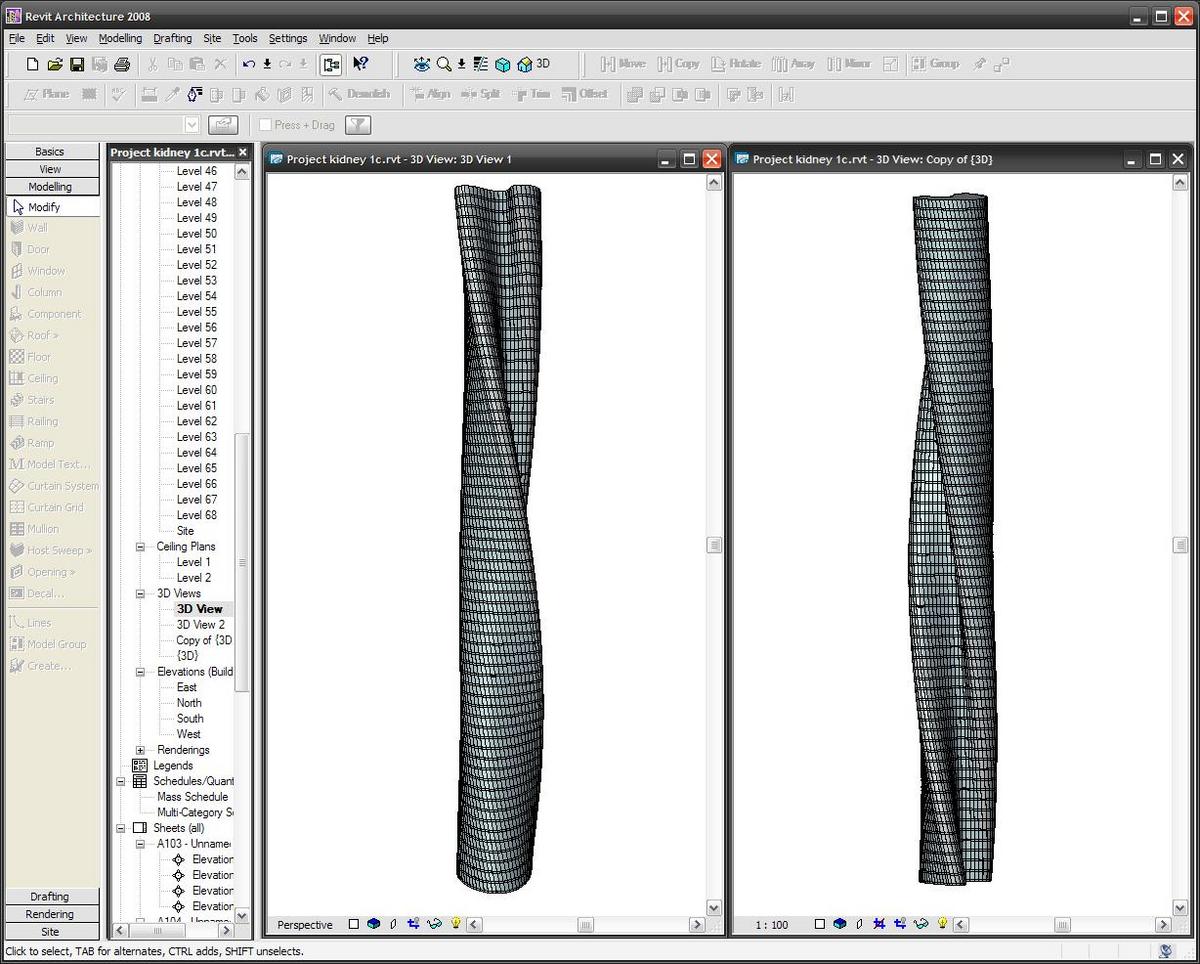Screen dimensions: 1200x964
Task: Collapse the Ceiling Plans tree node
Action: [140, 547]
